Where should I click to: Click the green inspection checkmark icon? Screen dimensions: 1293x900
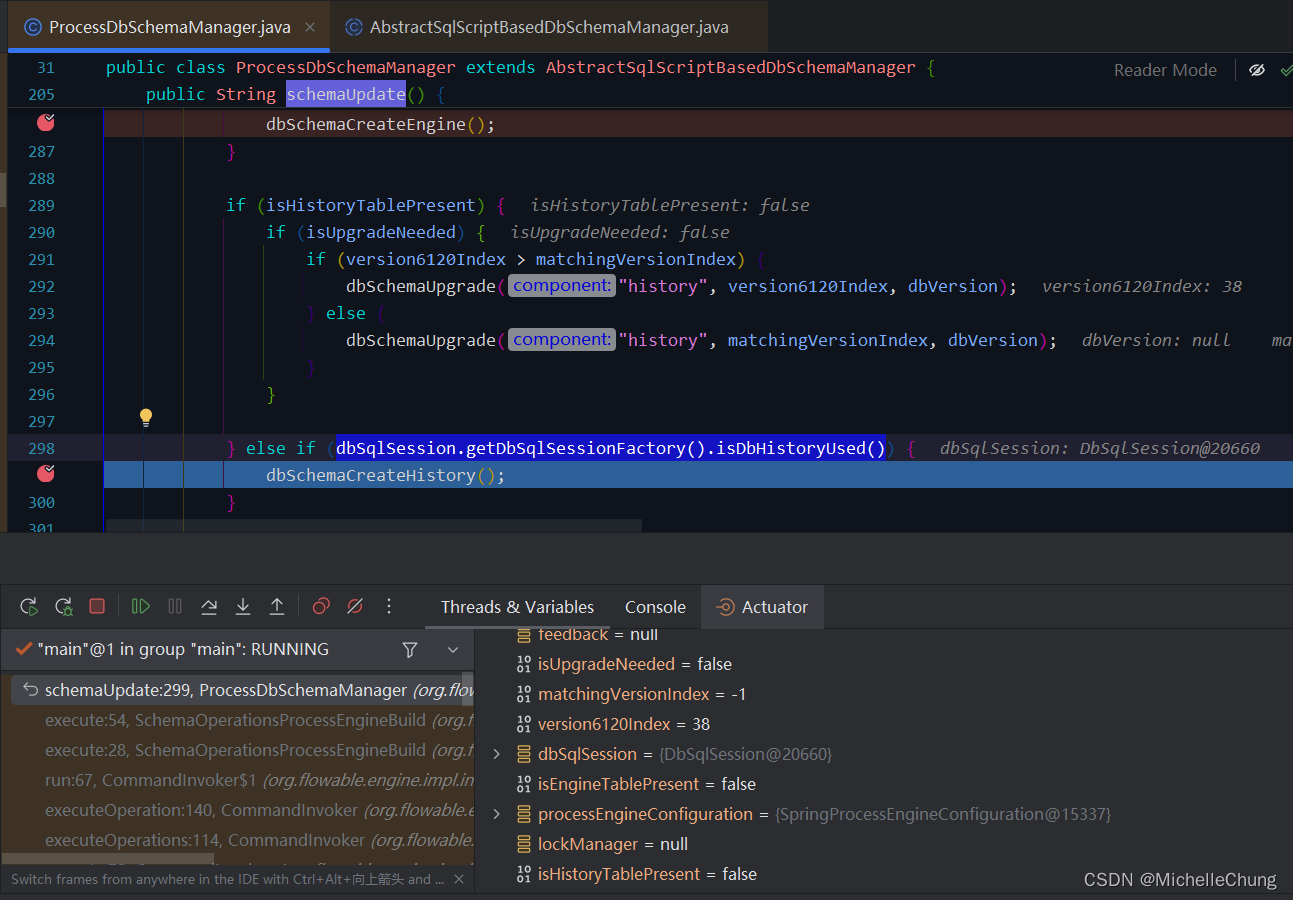[1285, 70]
